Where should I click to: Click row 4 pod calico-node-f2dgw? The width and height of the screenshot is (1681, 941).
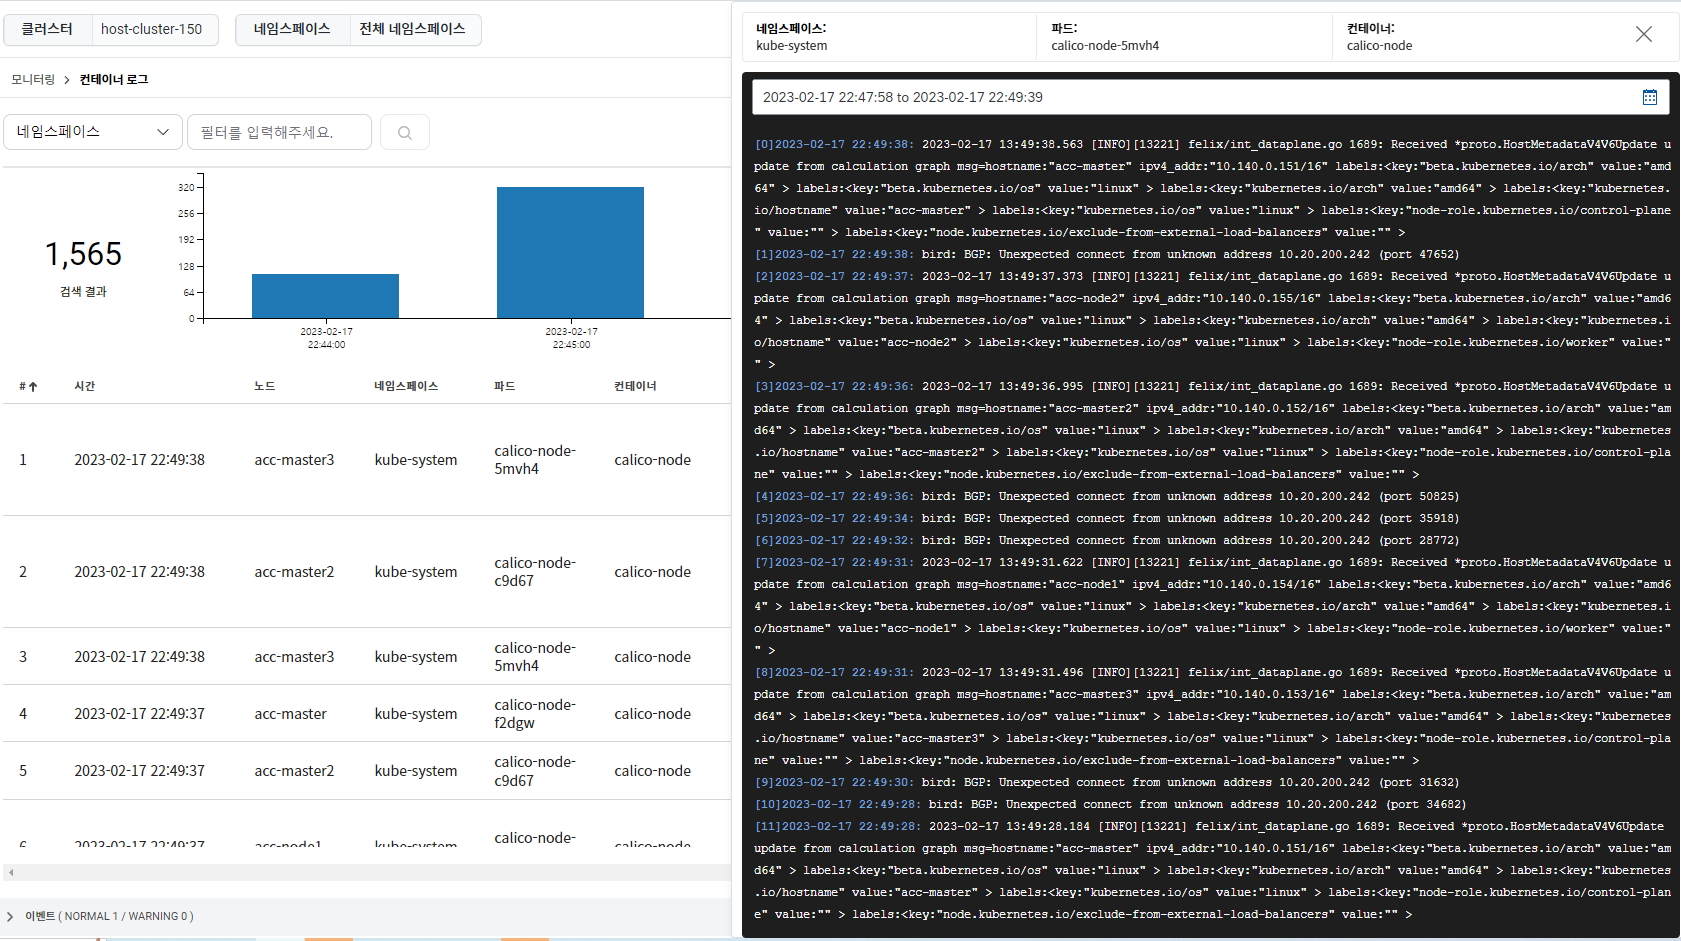(x=535, y=714)
